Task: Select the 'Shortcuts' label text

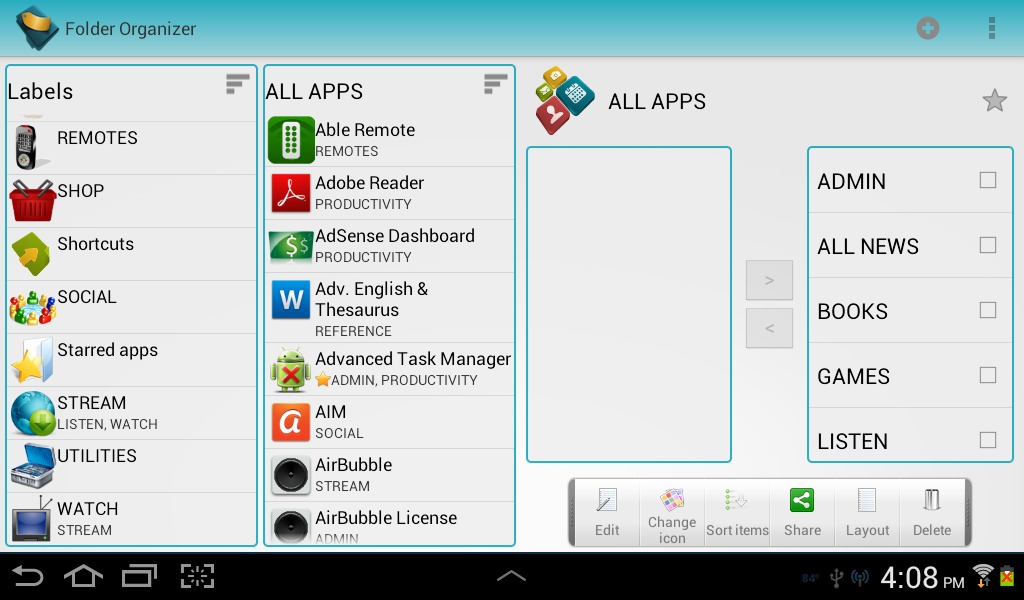Action: [x=95, y=244]
